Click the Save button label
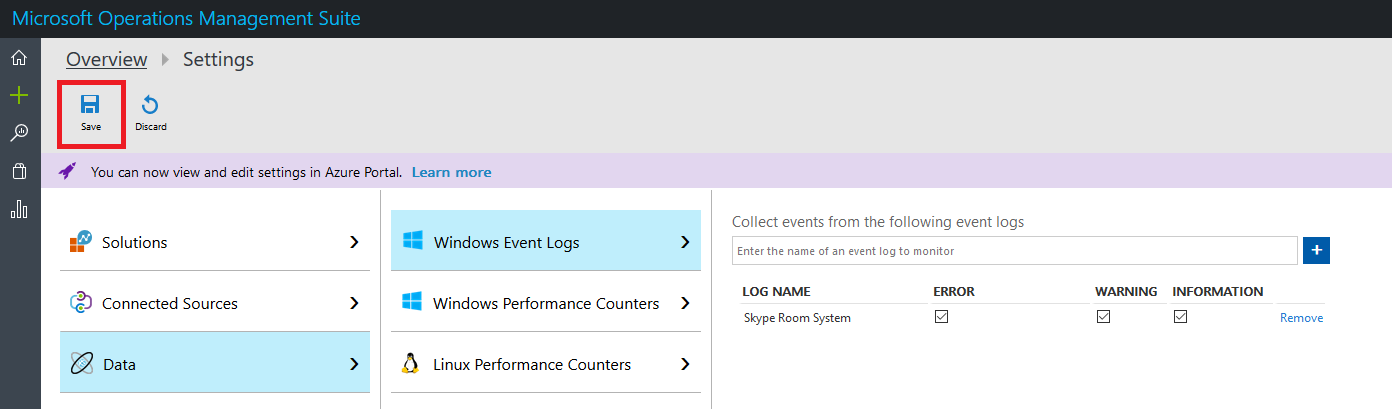The image size is (1392, 409). click(91, 127)
